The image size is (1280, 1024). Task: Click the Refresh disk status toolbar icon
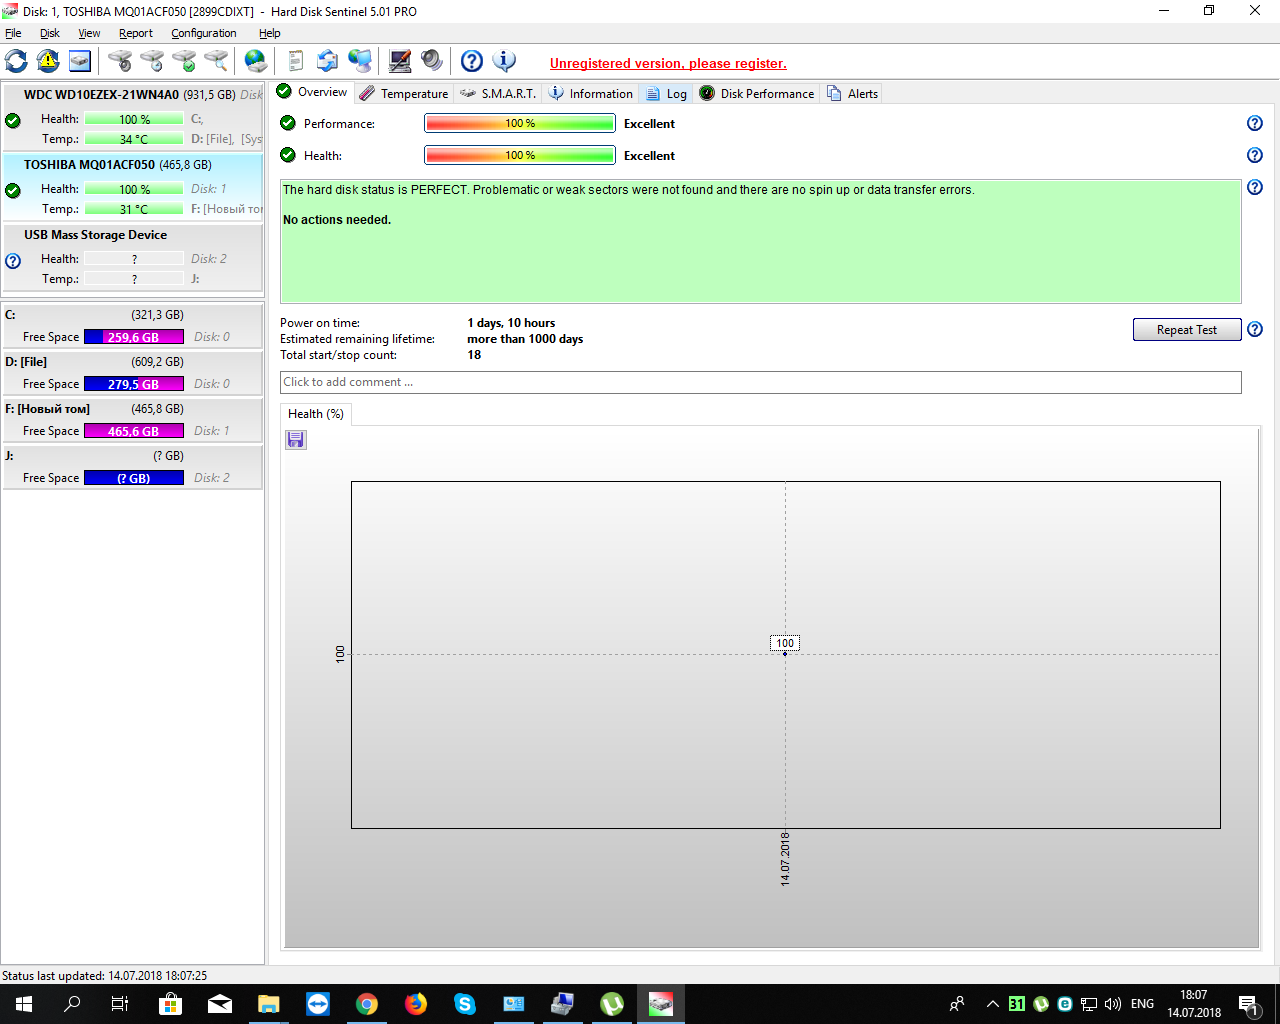16,61
